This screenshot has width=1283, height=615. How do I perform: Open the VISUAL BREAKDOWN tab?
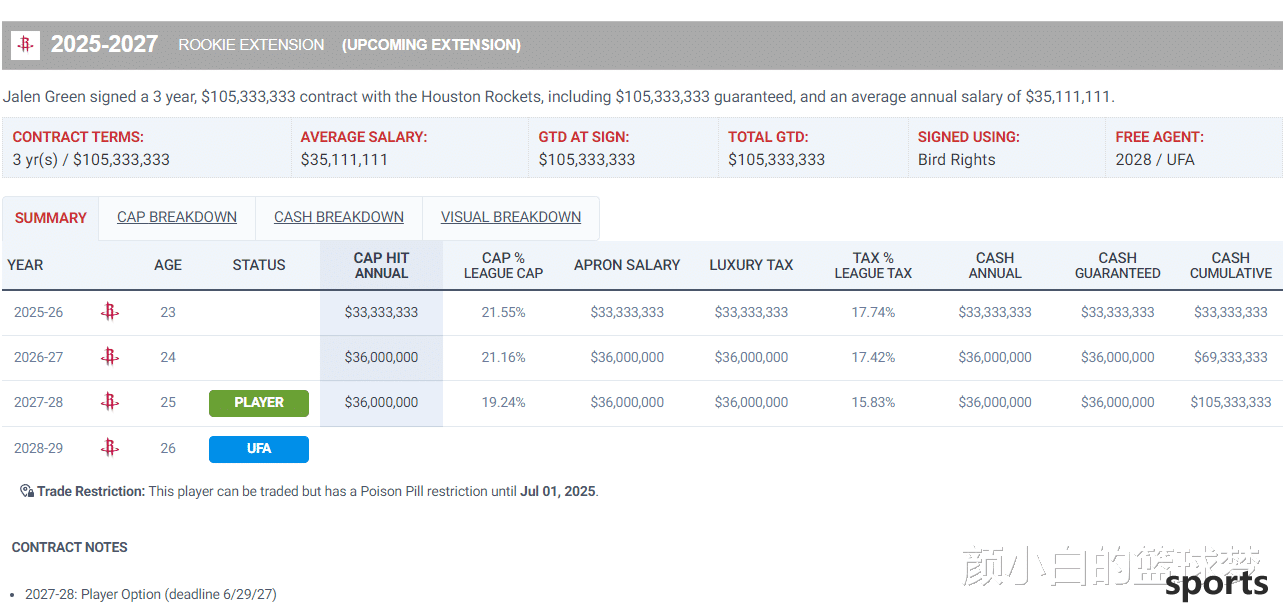pyautogui.click(x=511, y=217)
